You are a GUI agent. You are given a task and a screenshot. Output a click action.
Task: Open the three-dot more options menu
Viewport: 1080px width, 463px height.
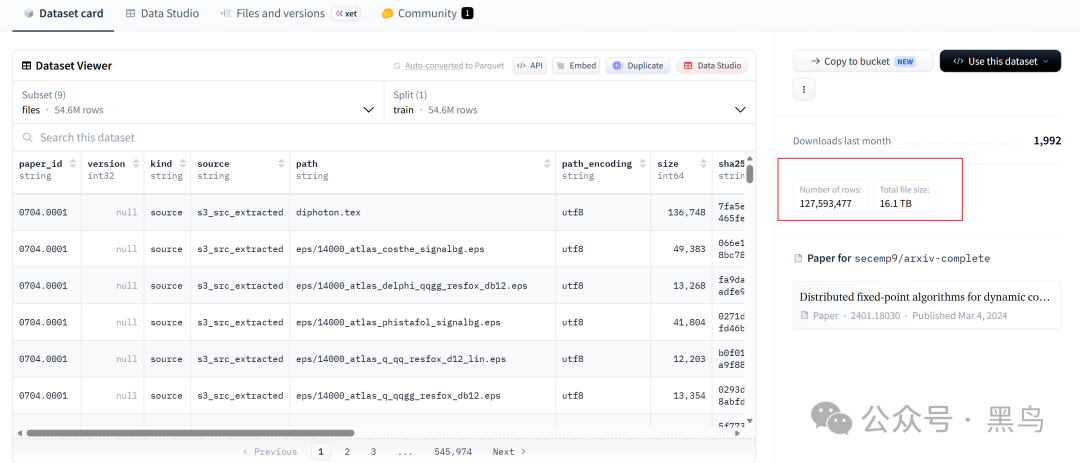point(804,90)
